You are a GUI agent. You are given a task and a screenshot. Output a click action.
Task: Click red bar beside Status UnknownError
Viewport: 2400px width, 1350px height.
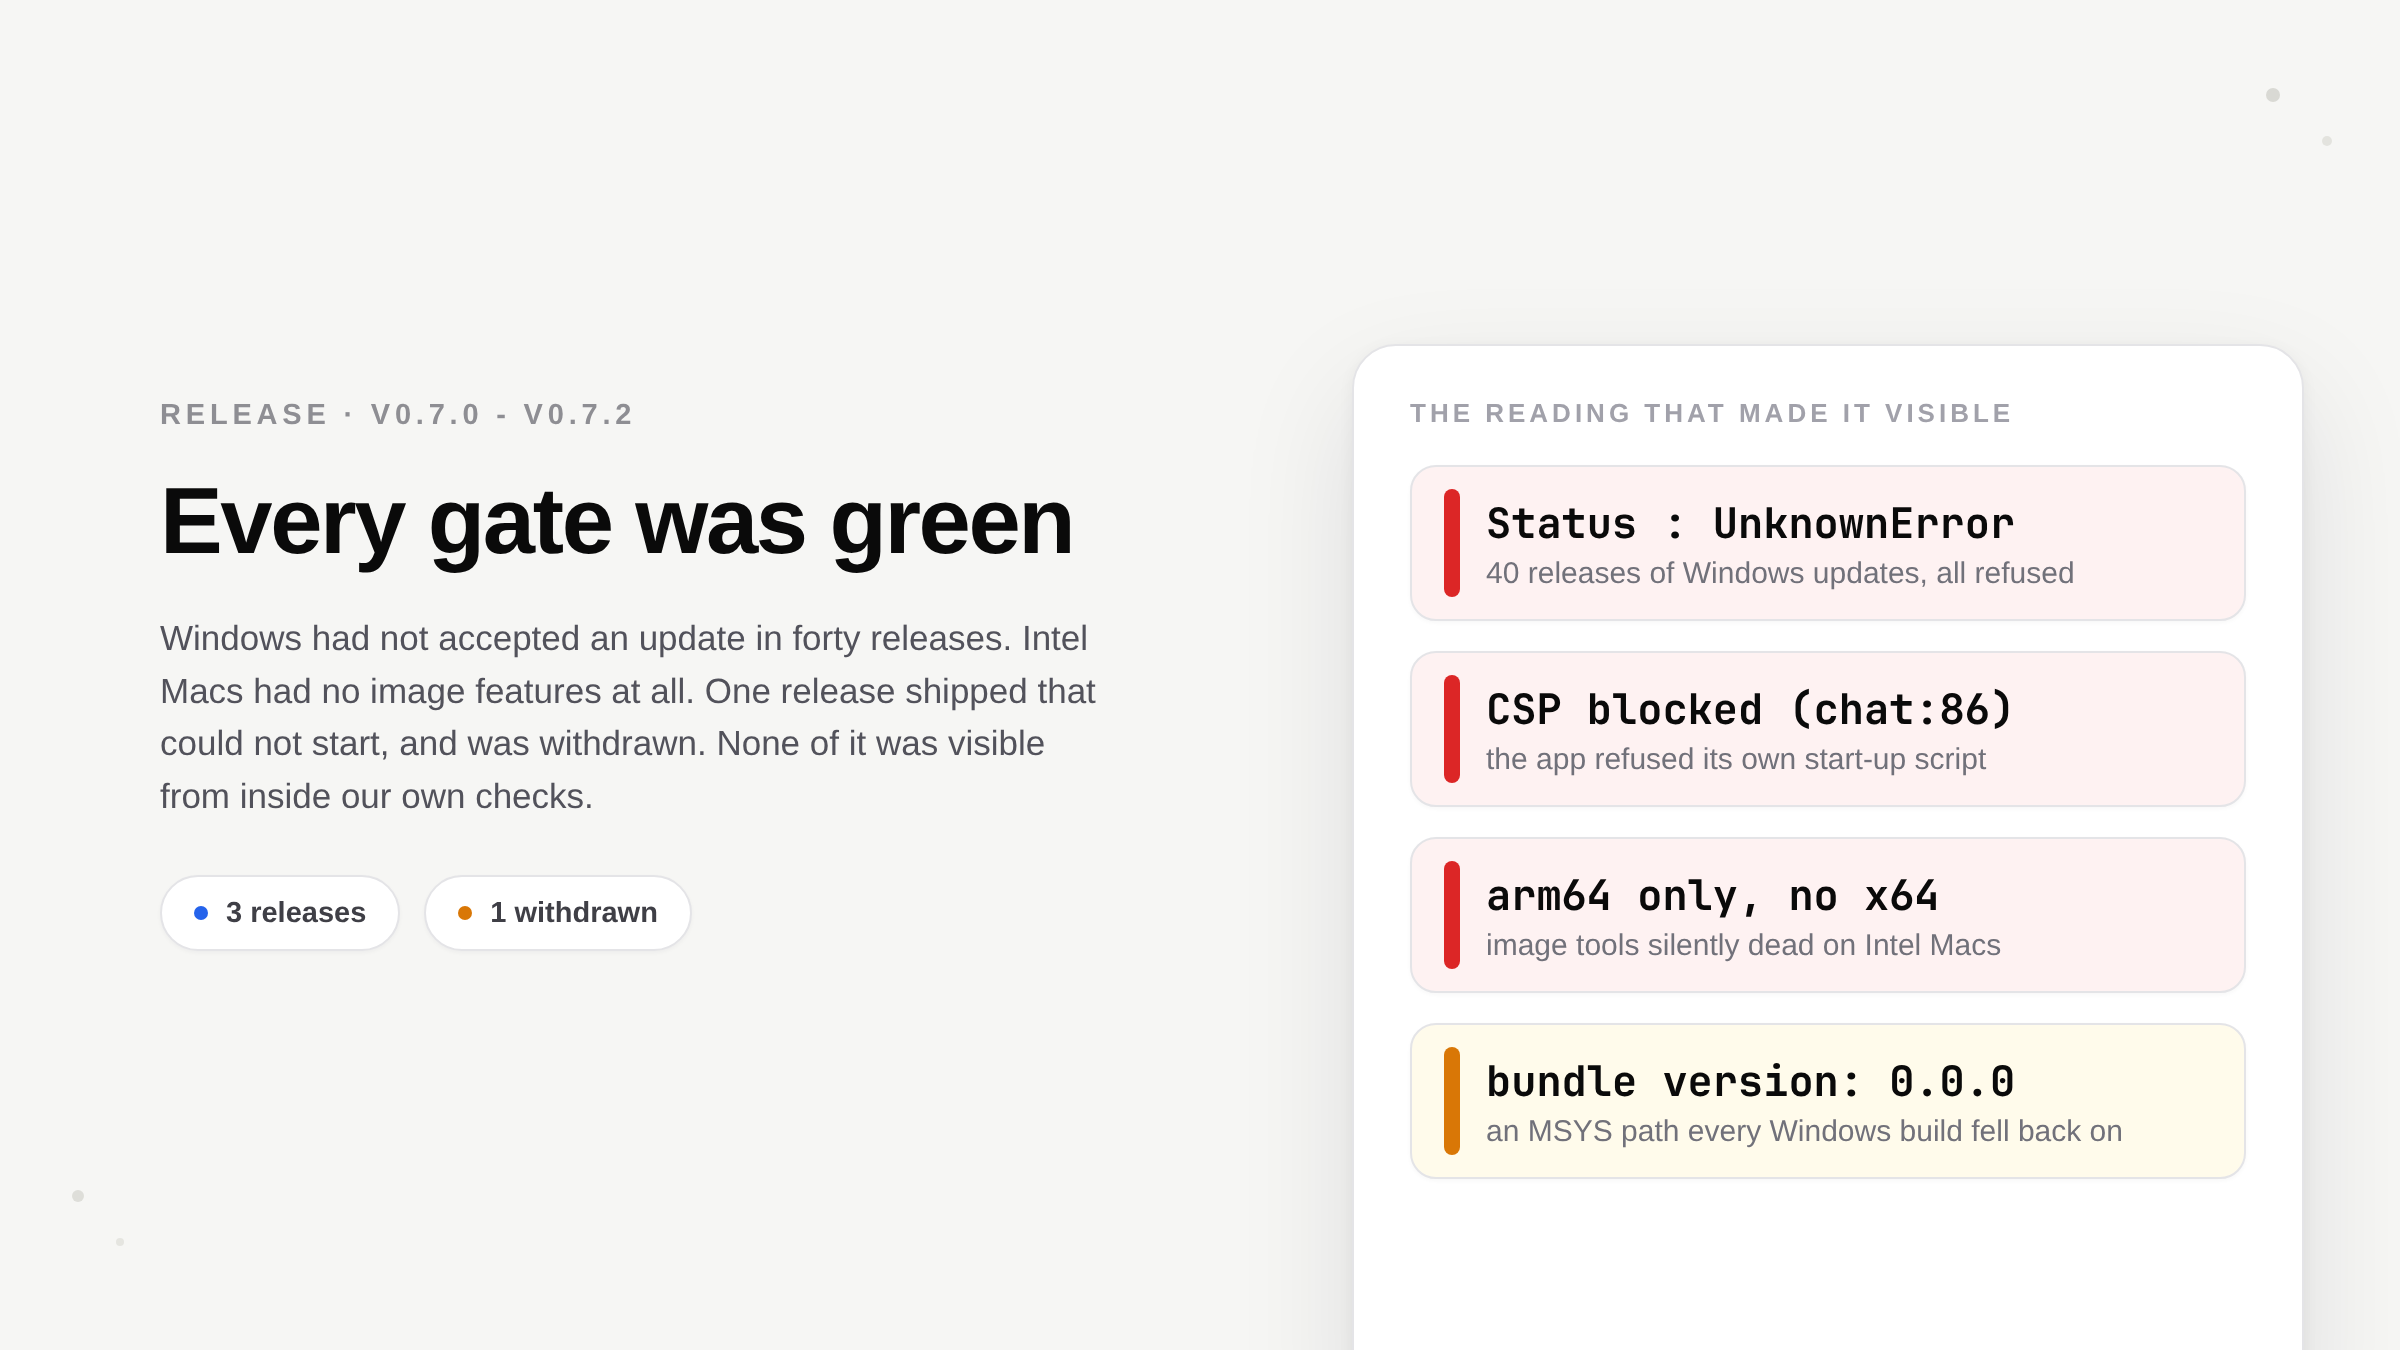[1452, 543]
